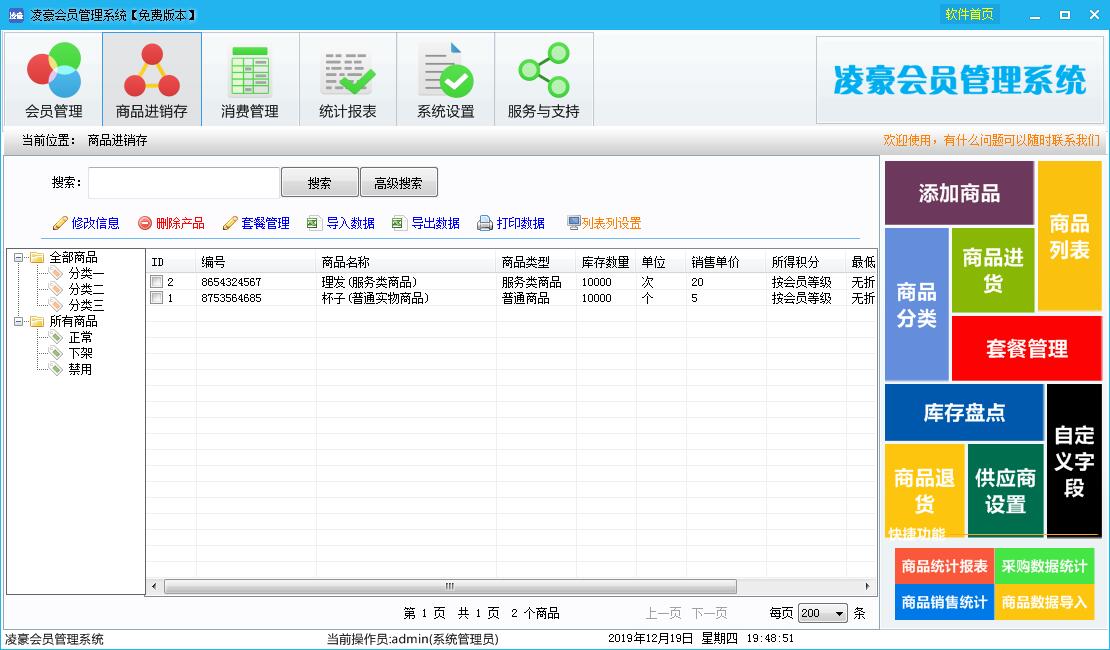1110x650 pixels.
Task: Select 分类二 in the category tree
Action: coord(86,290)
